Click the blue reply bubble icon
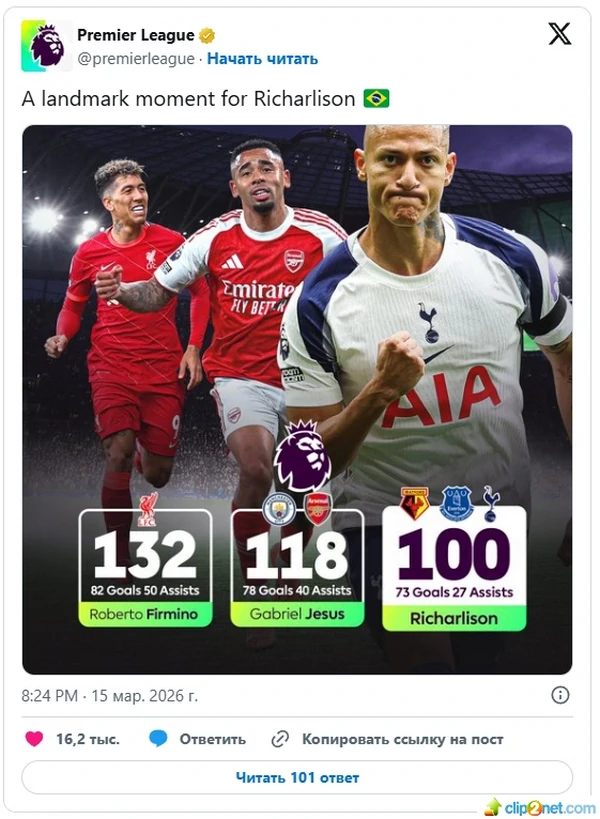This screenshot has height=819, width=600. (x=158, y=739)
